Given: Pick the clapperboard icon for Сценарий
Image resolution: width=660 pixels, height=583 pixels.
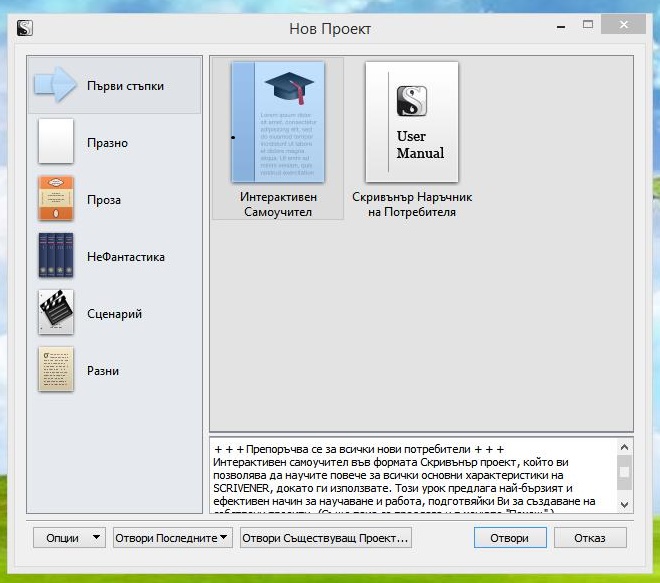Looking at the screenshot, I should coord(56,313).
